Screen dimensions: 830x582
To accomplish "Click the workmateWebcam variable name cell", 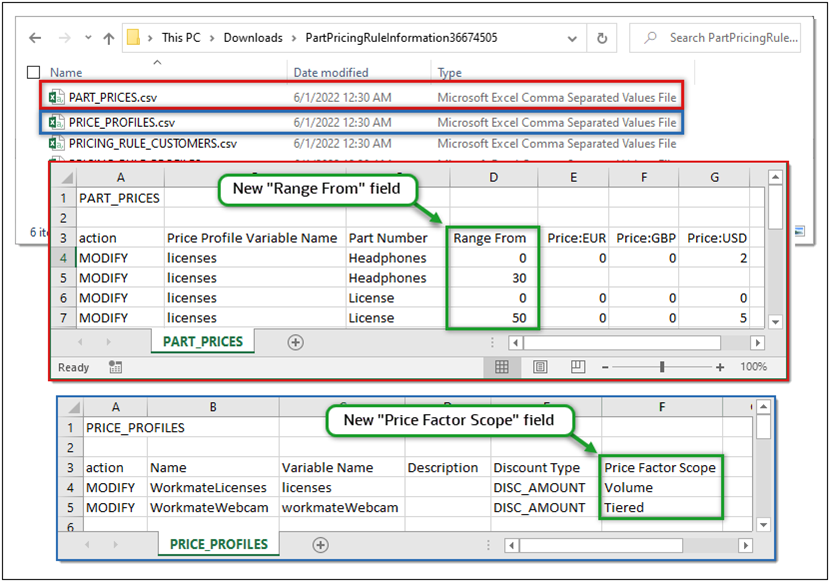I will pyautogui.click(x=341, y=507).
